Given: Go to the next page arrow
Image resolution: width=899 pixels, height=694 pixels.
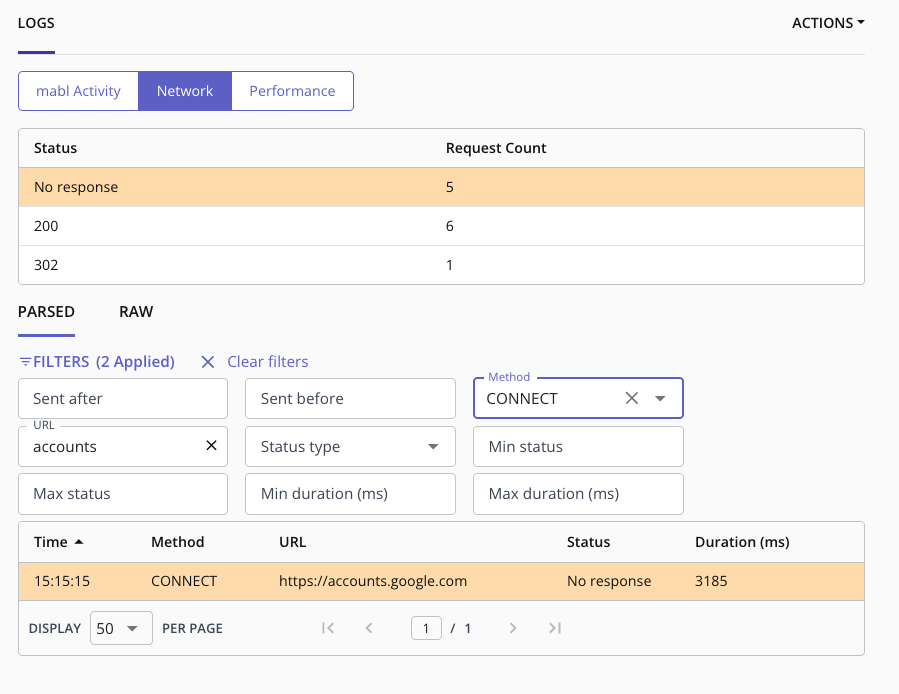Looking at the screenshot, I should [513, 628].
